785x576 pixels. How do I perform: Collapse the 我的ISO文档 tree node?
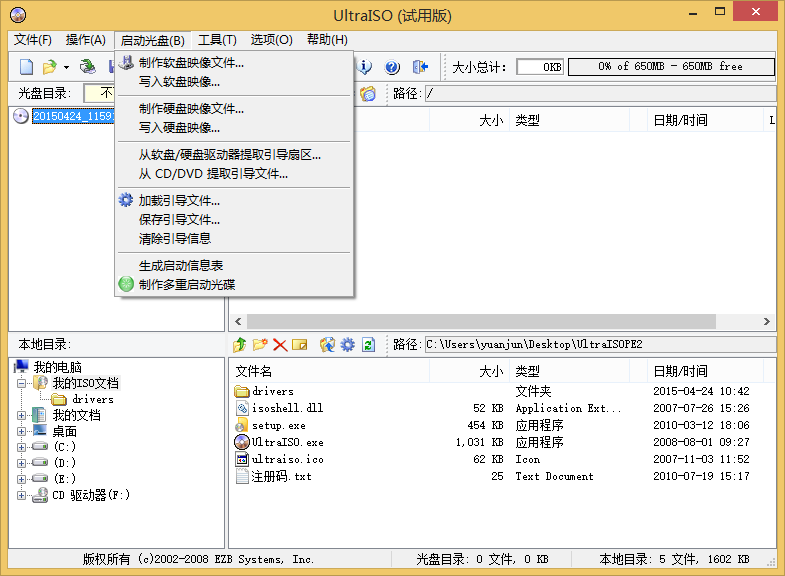click(x=22, y=384)
